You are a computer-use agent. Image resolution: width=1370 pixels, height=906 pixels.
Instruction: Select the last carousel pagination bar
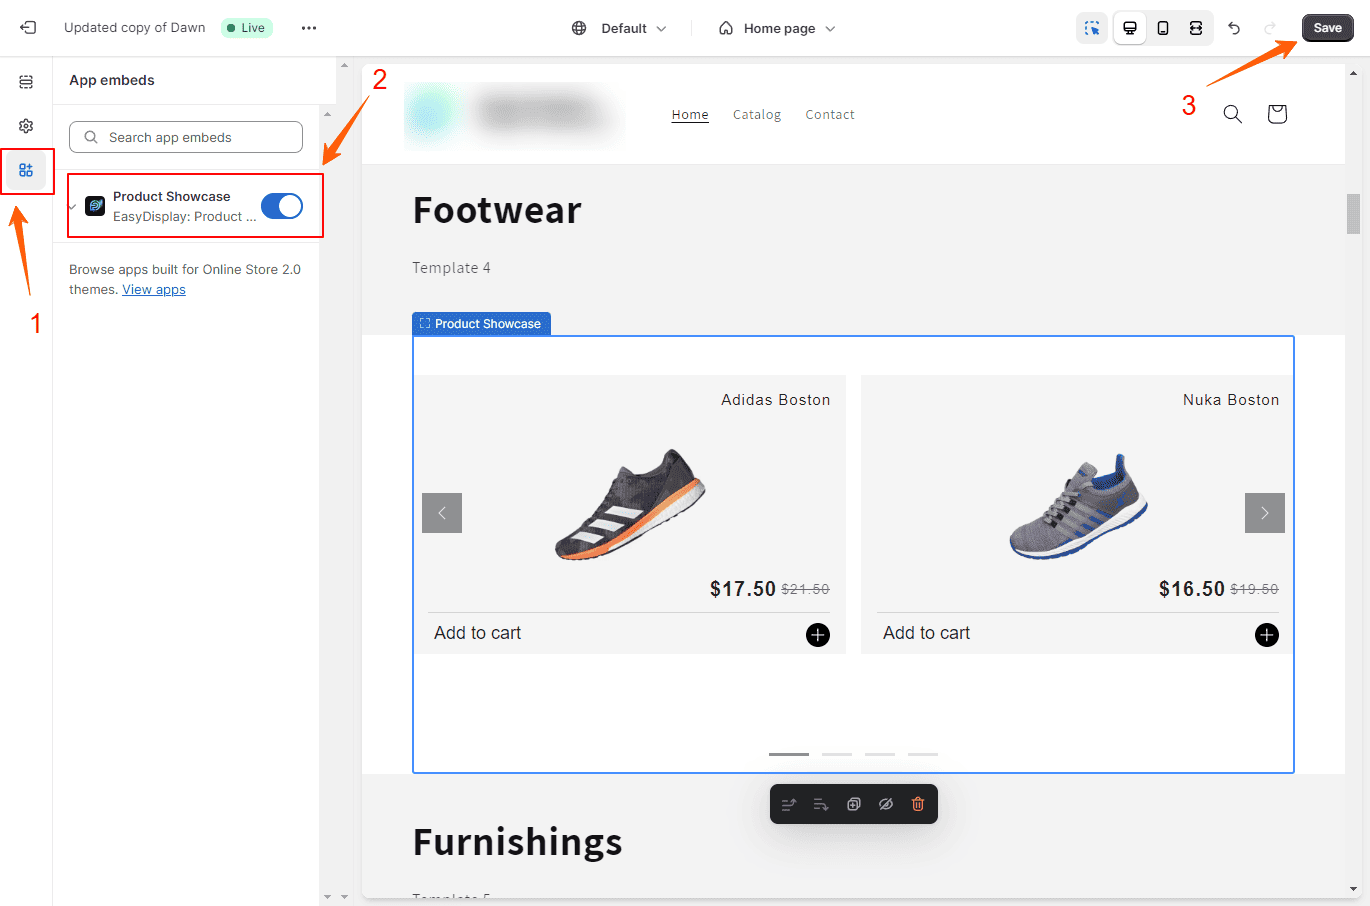(923, 754)
